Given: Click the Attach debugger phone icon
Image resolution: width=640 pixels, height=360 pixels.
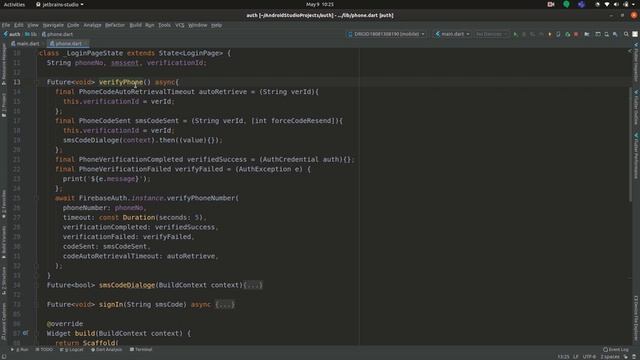Looking at the screenshot, I should point(558,34).
